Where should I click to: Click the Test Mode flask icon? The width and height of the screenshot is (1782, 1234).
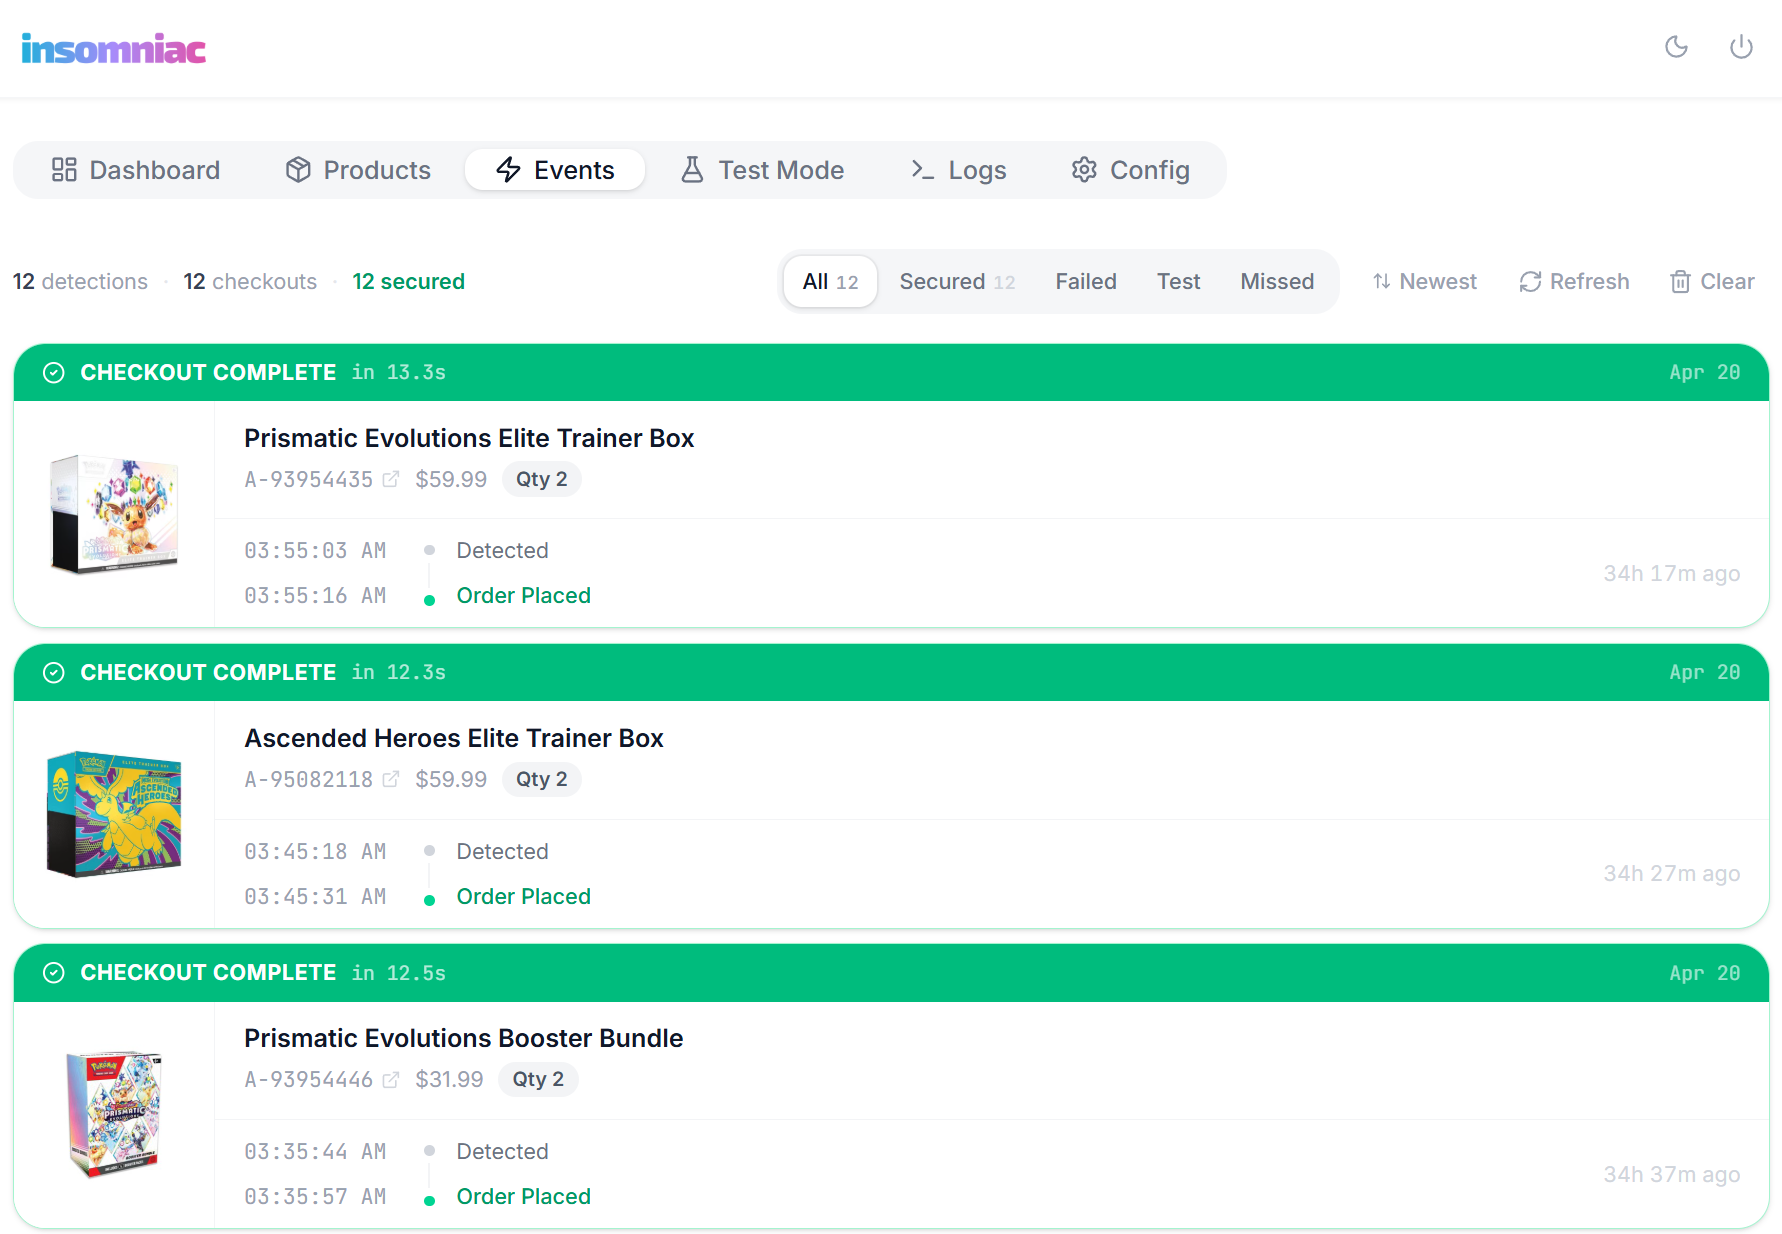pyautogui.click(x=692, y=170)
